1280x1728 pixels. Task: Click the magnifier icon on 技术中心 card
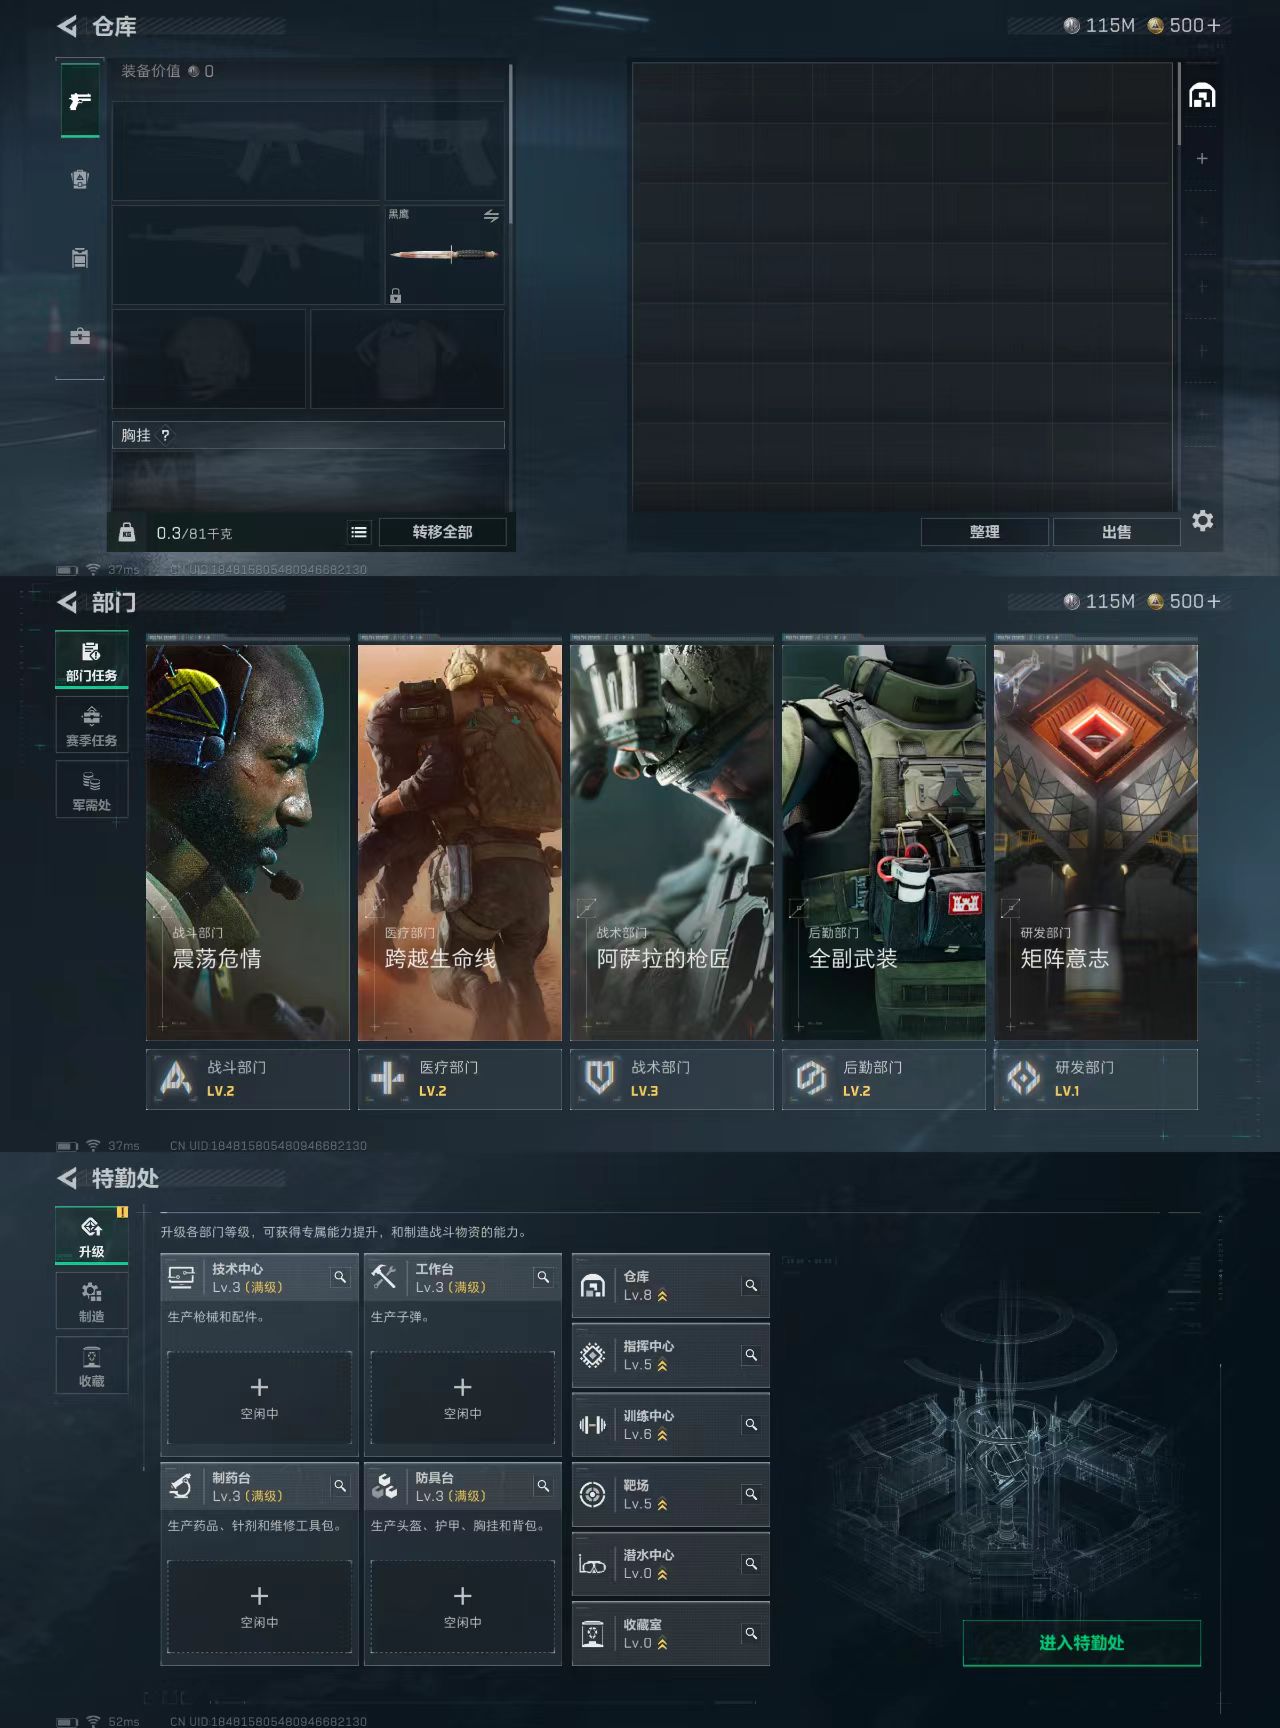pos(340,1277)
